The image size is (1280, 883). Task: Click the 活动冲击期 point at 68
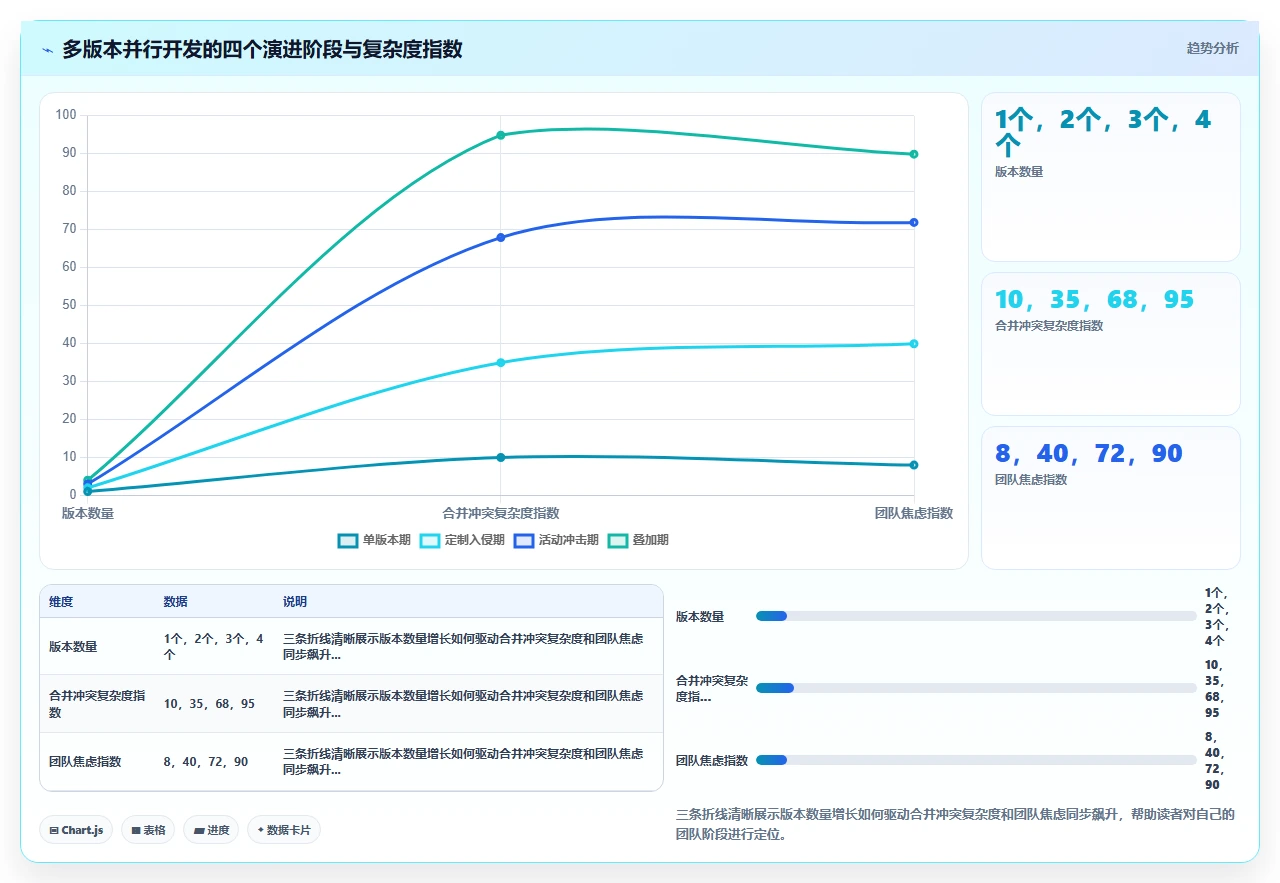point(500,237)
